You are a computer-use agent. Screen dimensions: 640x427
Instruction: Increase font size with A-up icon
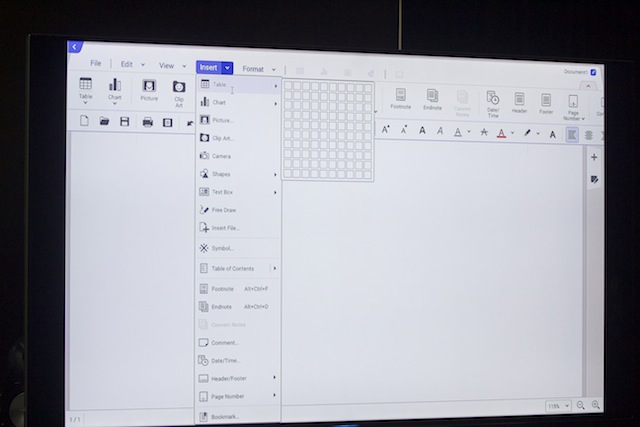[385, 130]
